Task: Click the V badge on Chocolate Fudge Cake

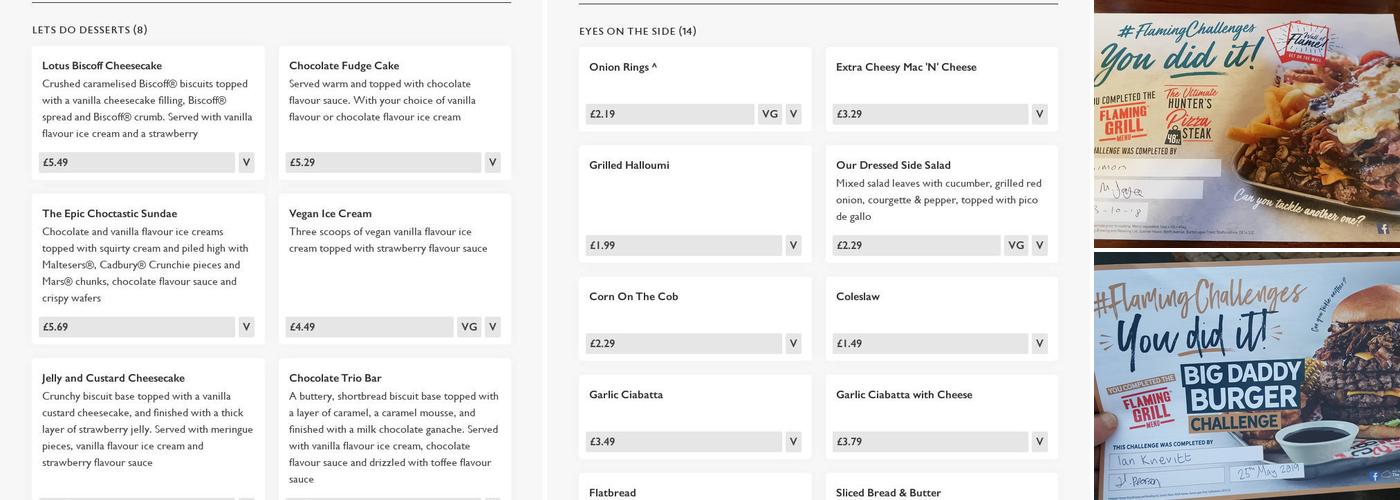Action: tap(493, 162)
